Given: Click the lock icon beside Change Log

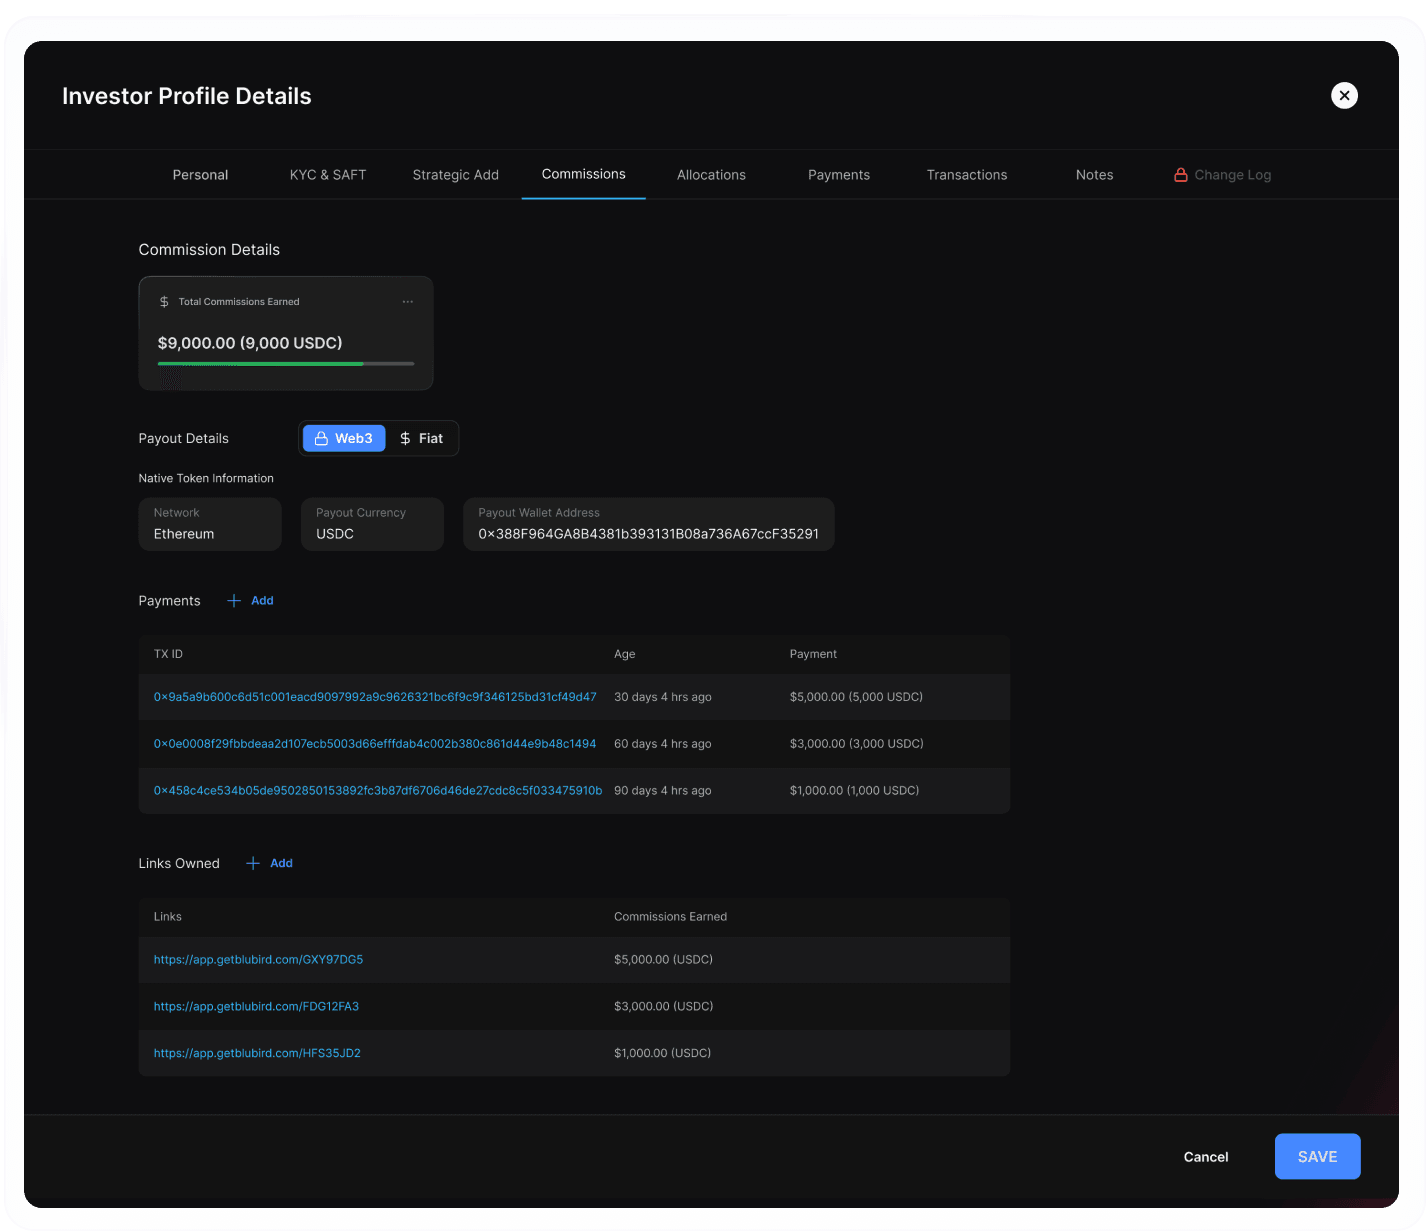Looking at the screenshot, I should pos(1181,175).
